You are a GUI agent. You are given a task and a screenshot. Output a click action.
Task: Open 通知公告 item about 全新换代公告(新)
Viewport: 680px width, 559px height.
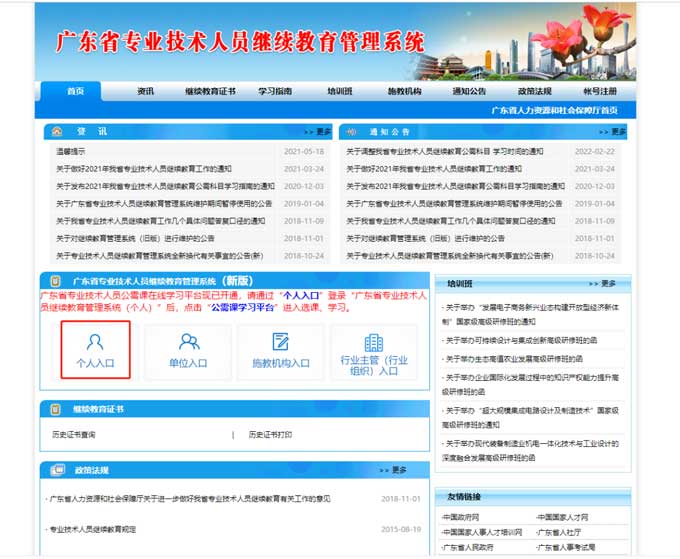click(450, 256)
